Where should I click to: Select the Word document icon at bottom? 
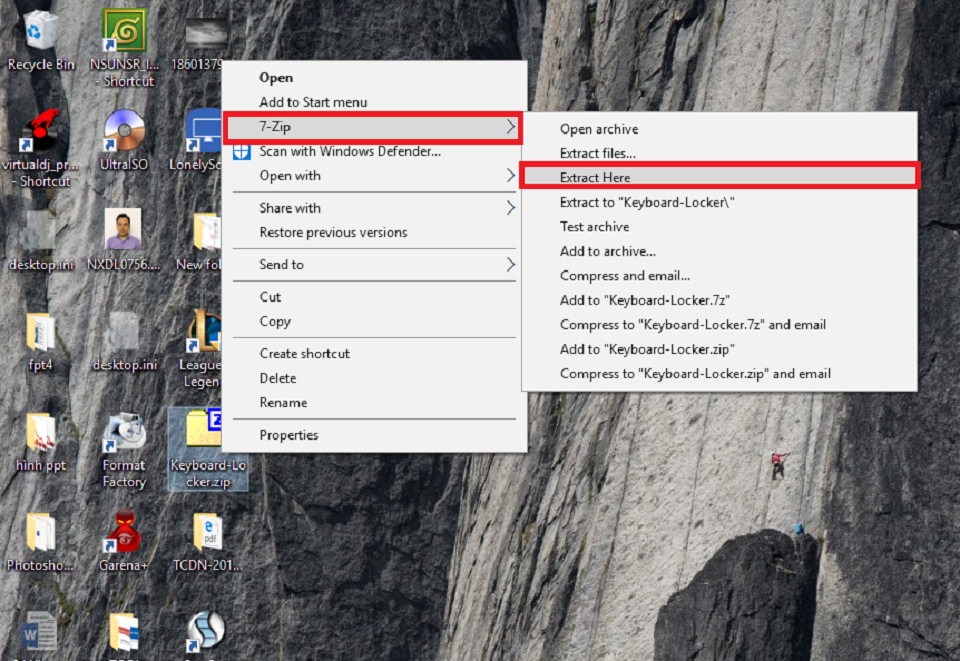click(39, 632)
